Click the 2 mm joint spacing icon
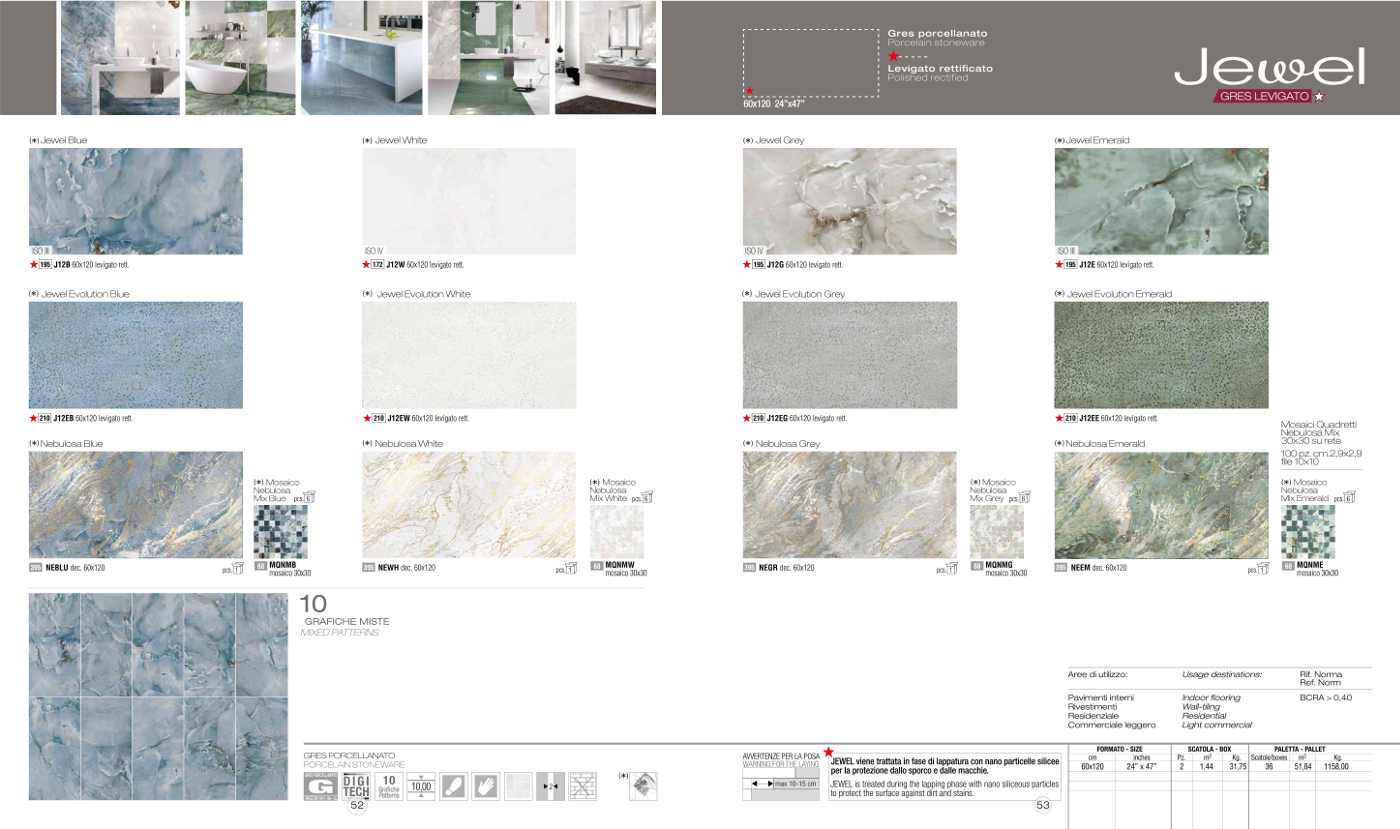The image size is (1400, 829). pyautogui.click(x=550, y=787)
